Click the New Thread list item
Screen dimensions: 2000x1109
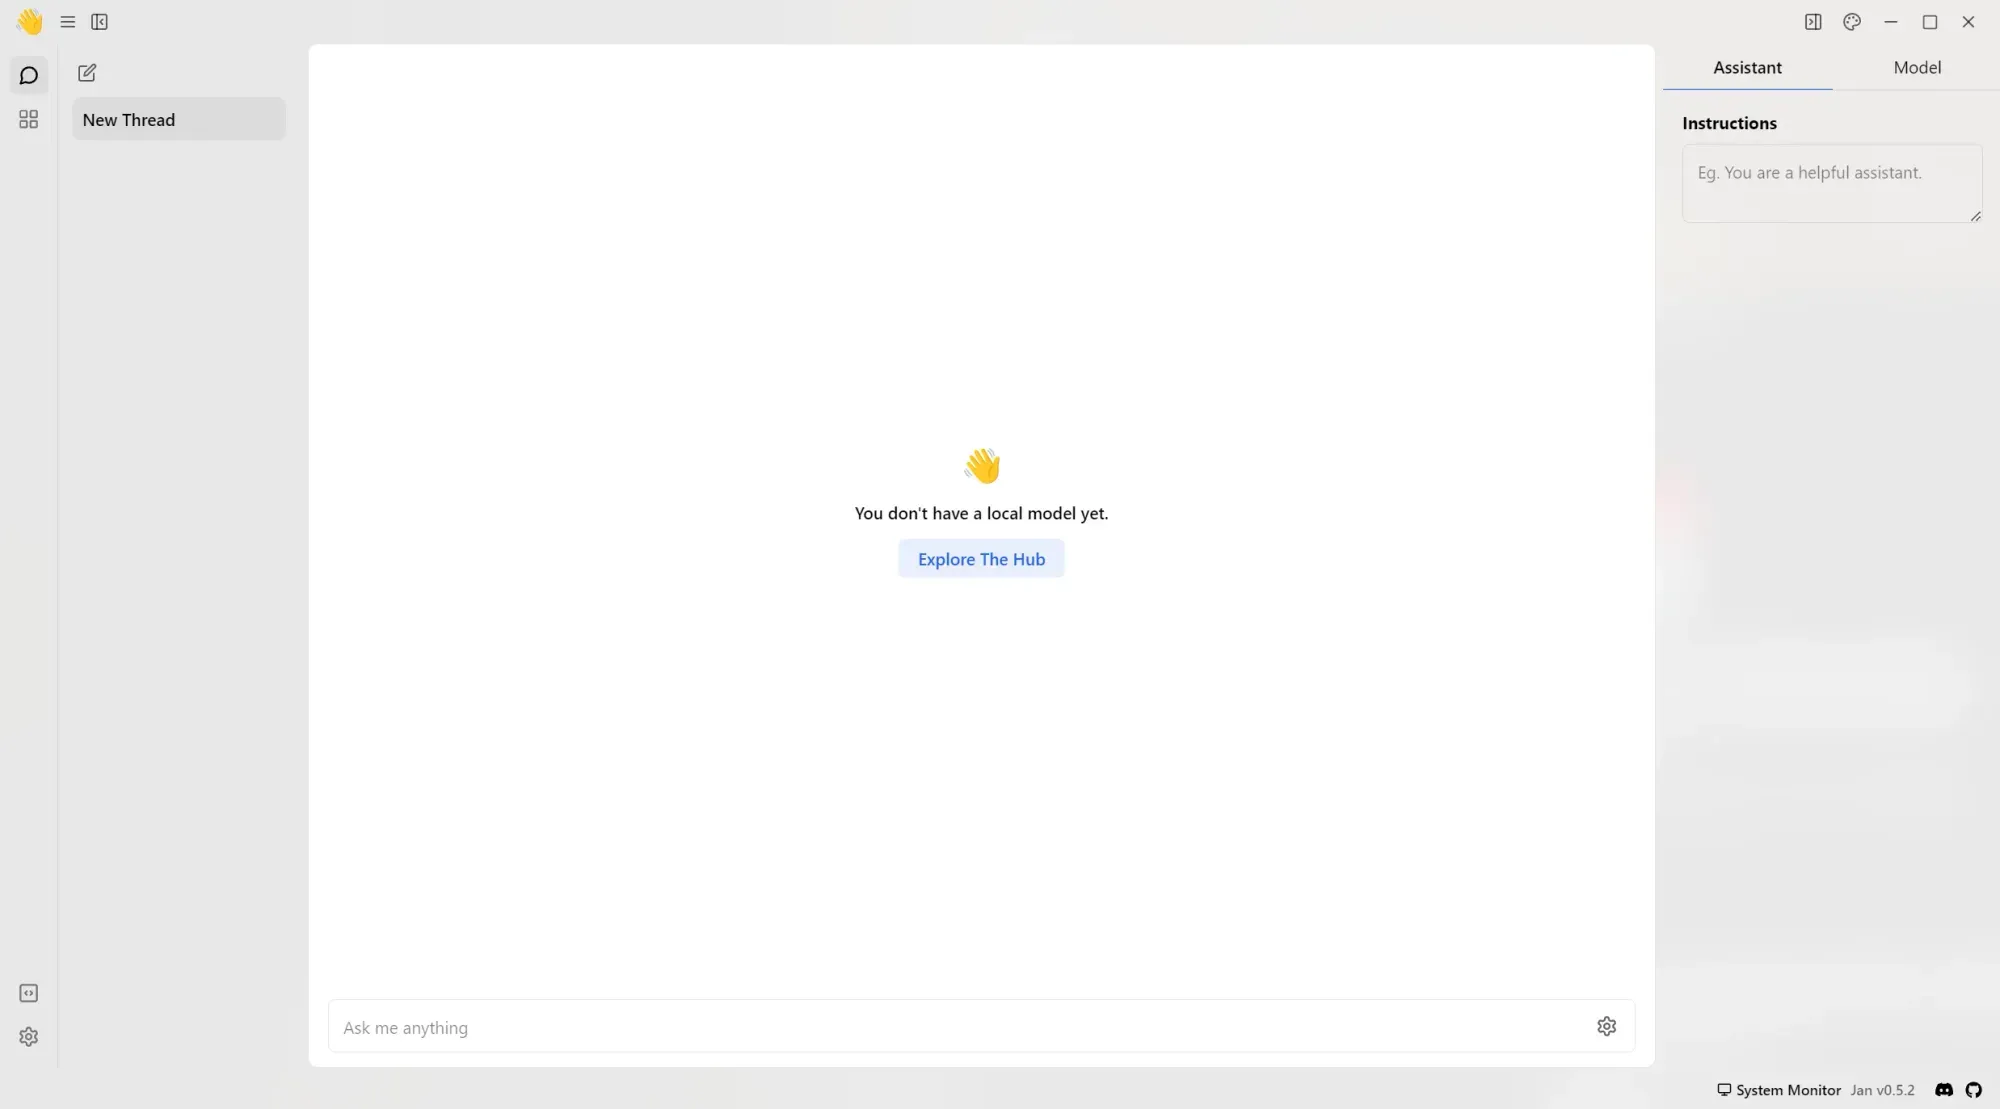(176, 119)
